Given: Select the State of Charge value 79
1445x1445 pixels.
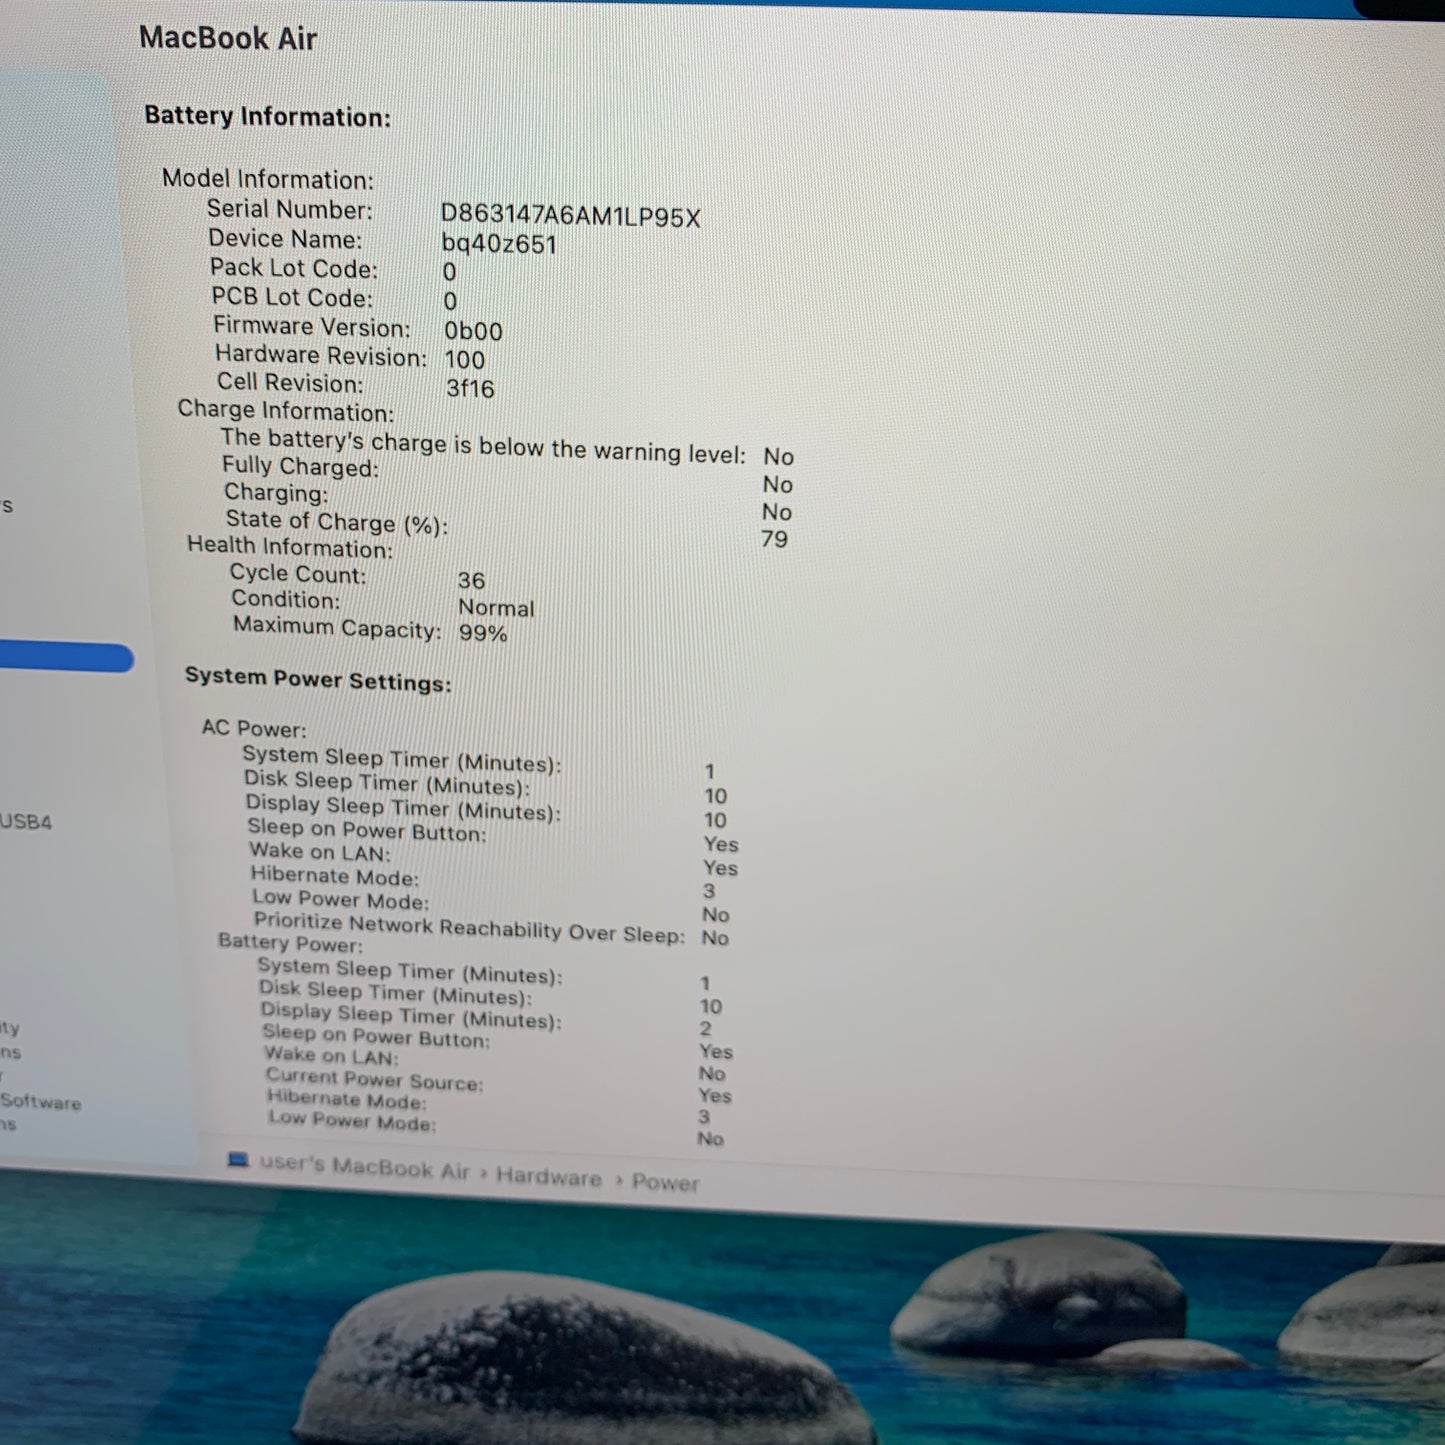Looking at the screenshot, I should (774, 539).
